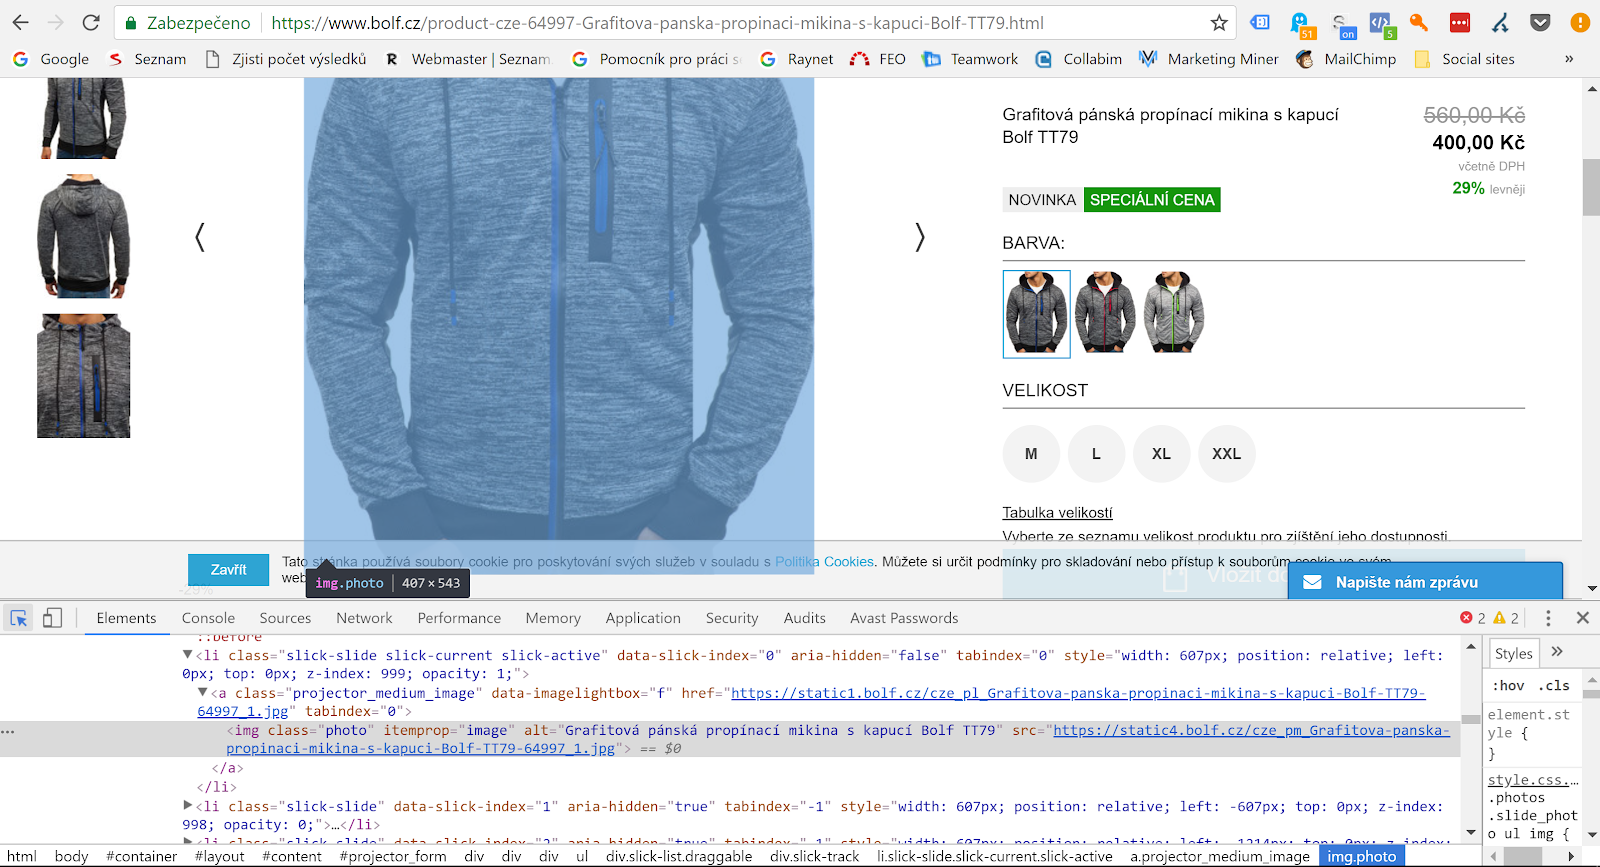The image size is (1600, 867).
Task: Activate the inspect element picker icon
Action: (x=19, y=618)
